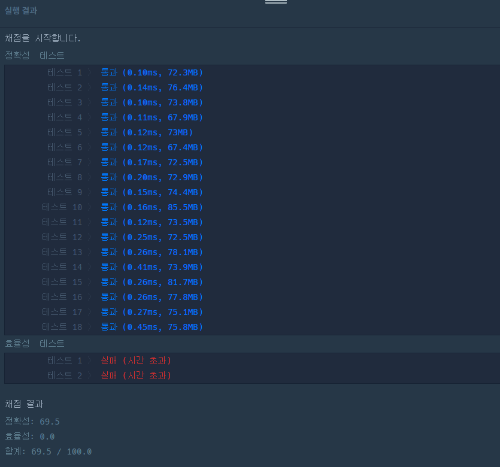This screenshot has width=500, height=467.
Task: Select 테스트 1 result 0.10ms, 72.3MB
Action: coord(152,72)
